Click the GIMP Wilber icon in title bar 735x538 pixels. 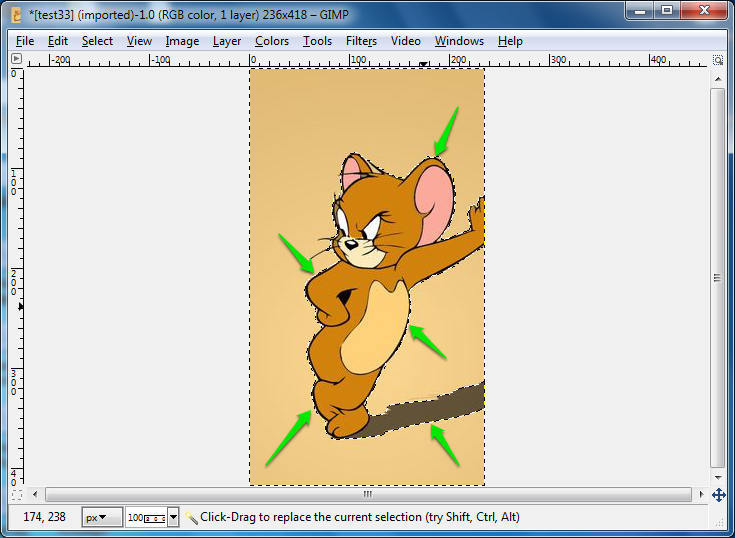(16, 15)
